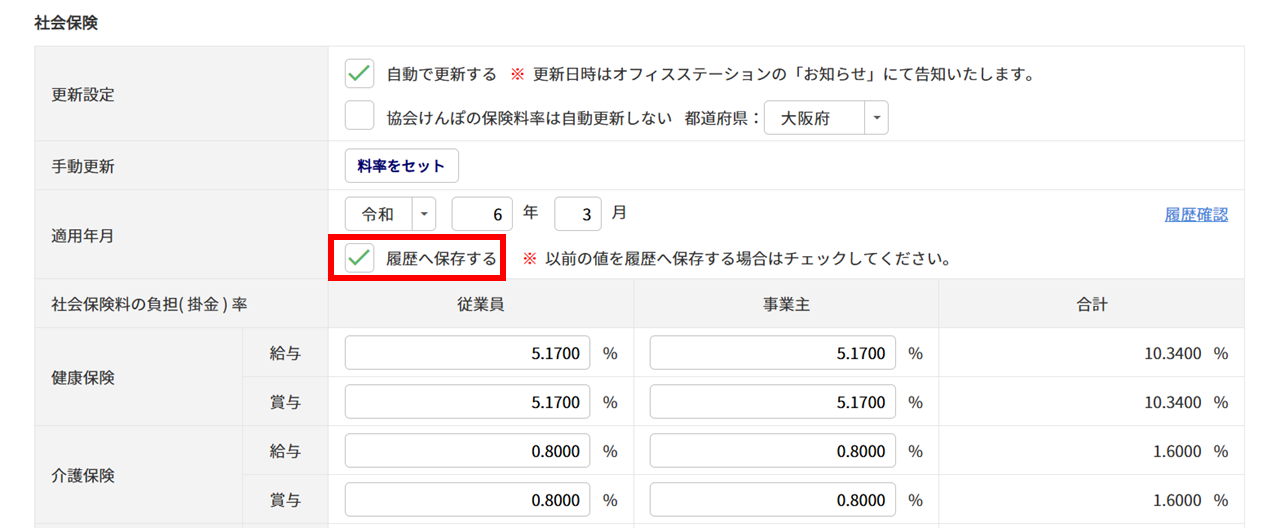Click the 適用年月 month input field
The height and width of the screenshot is (528, 1280).
pos(578,214)
